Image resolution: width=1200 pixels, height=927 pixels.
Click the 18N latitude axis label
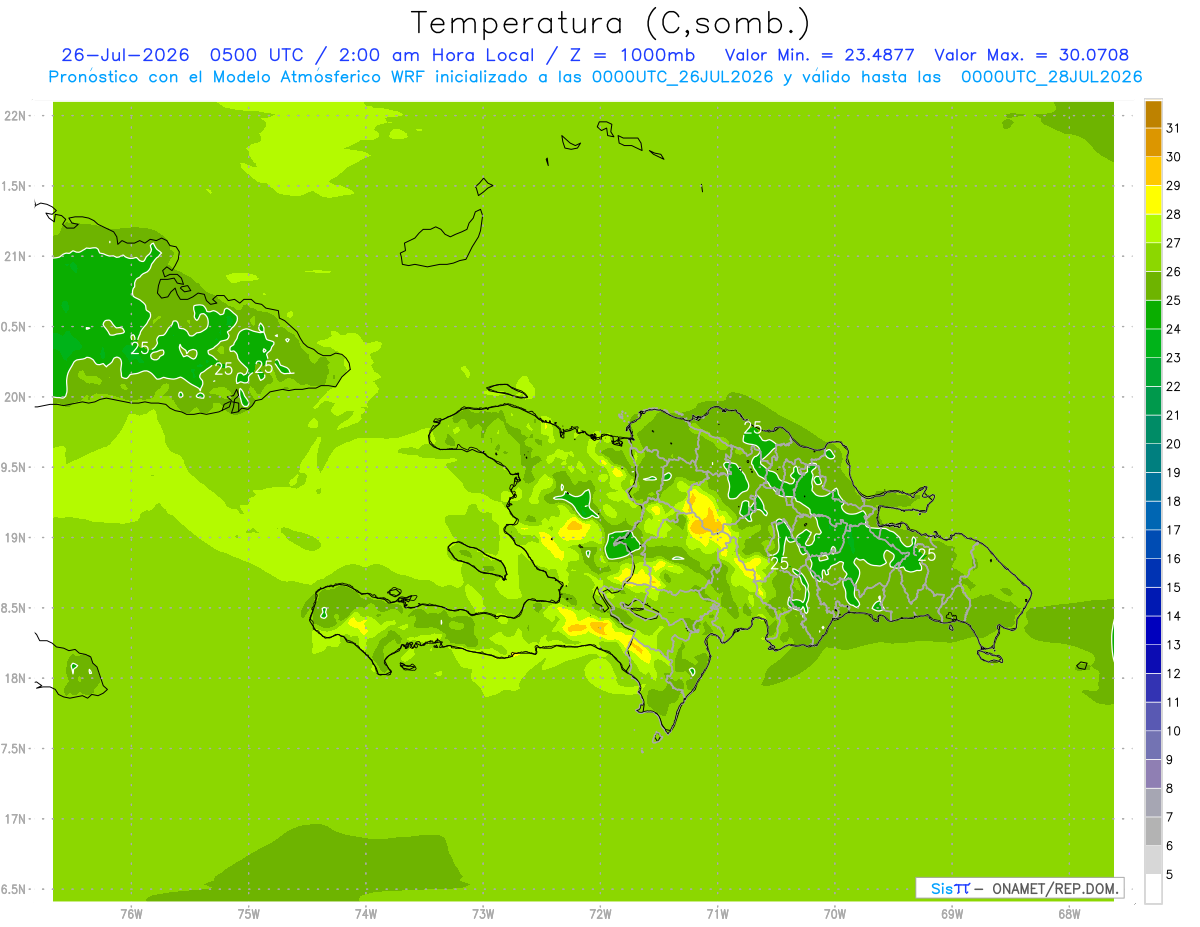[x=16, y=679]
